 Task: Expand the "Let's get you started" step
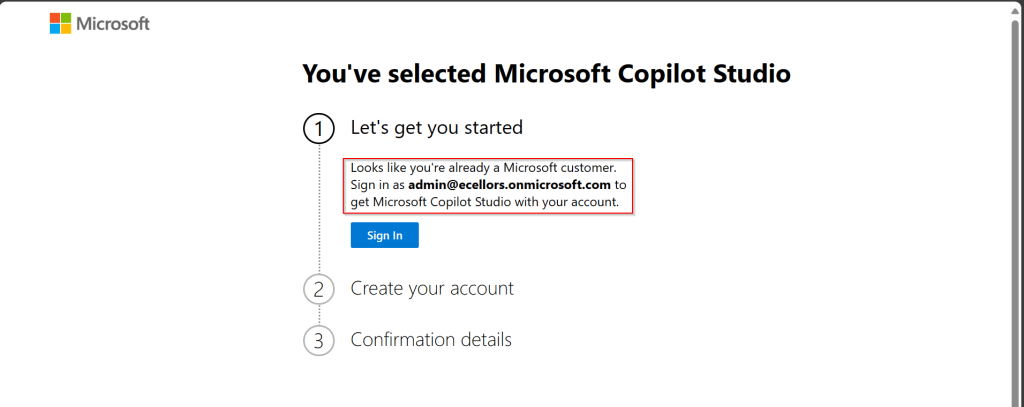436,128
